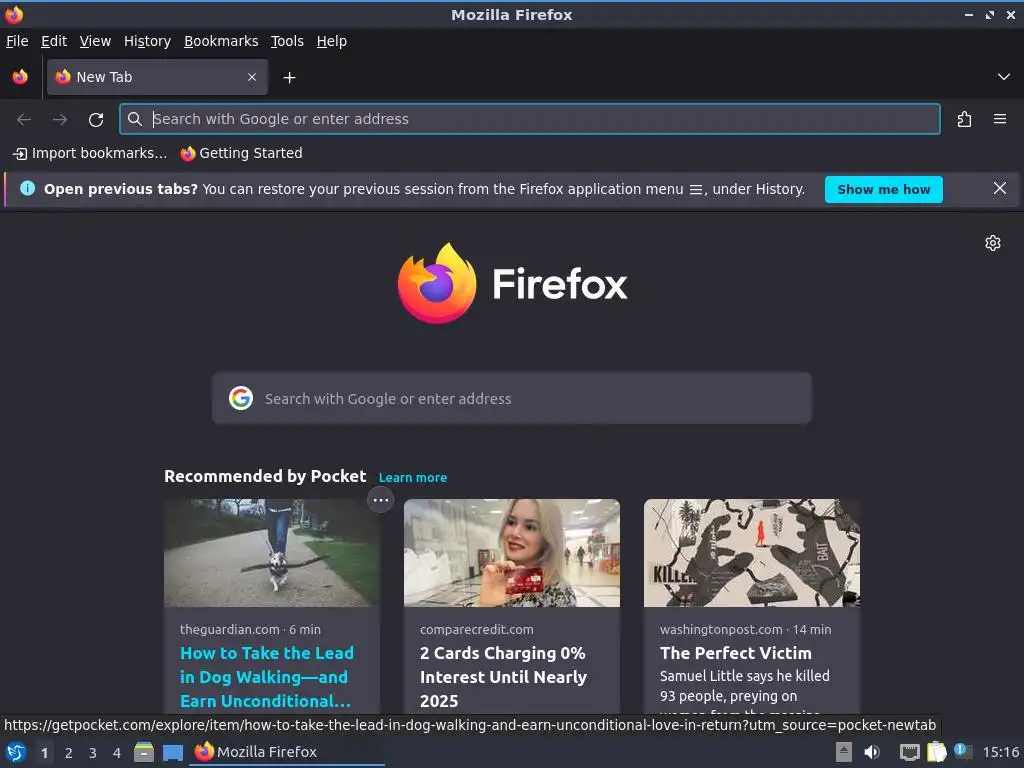Click comparecredit.com source text
This screenshot has width=1024, height=768.
(x=477, y=630)
